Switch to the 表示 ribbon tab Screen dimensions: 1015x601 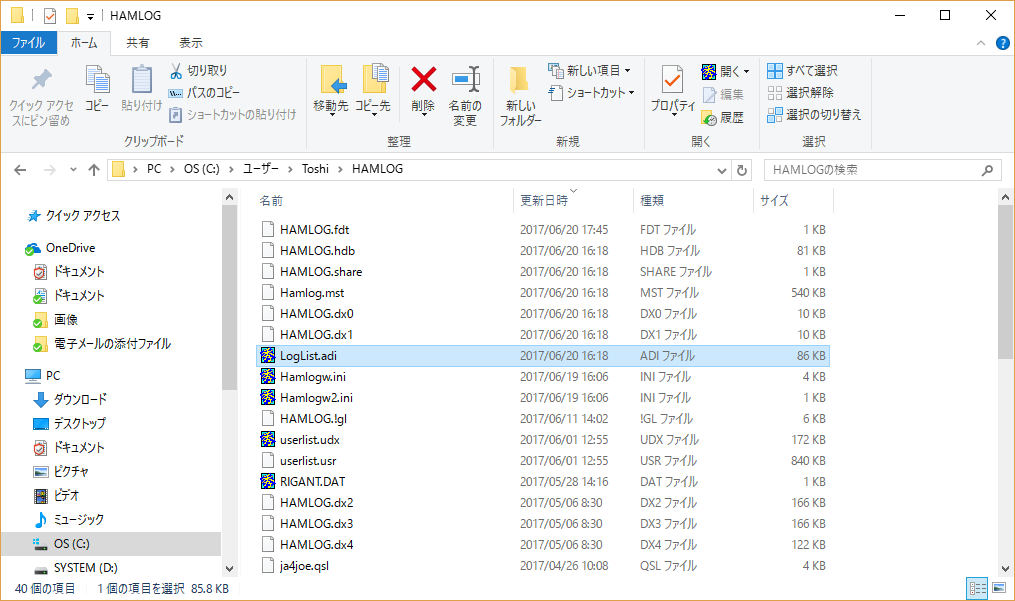point(190,43)
